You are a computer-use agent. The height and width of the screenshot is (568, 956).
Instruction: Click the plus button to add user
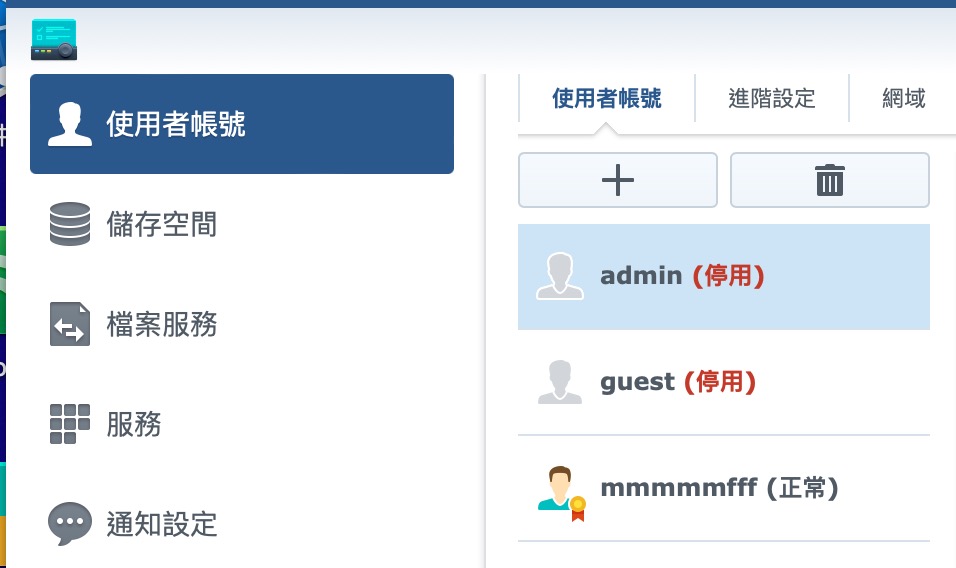[617, 180]
